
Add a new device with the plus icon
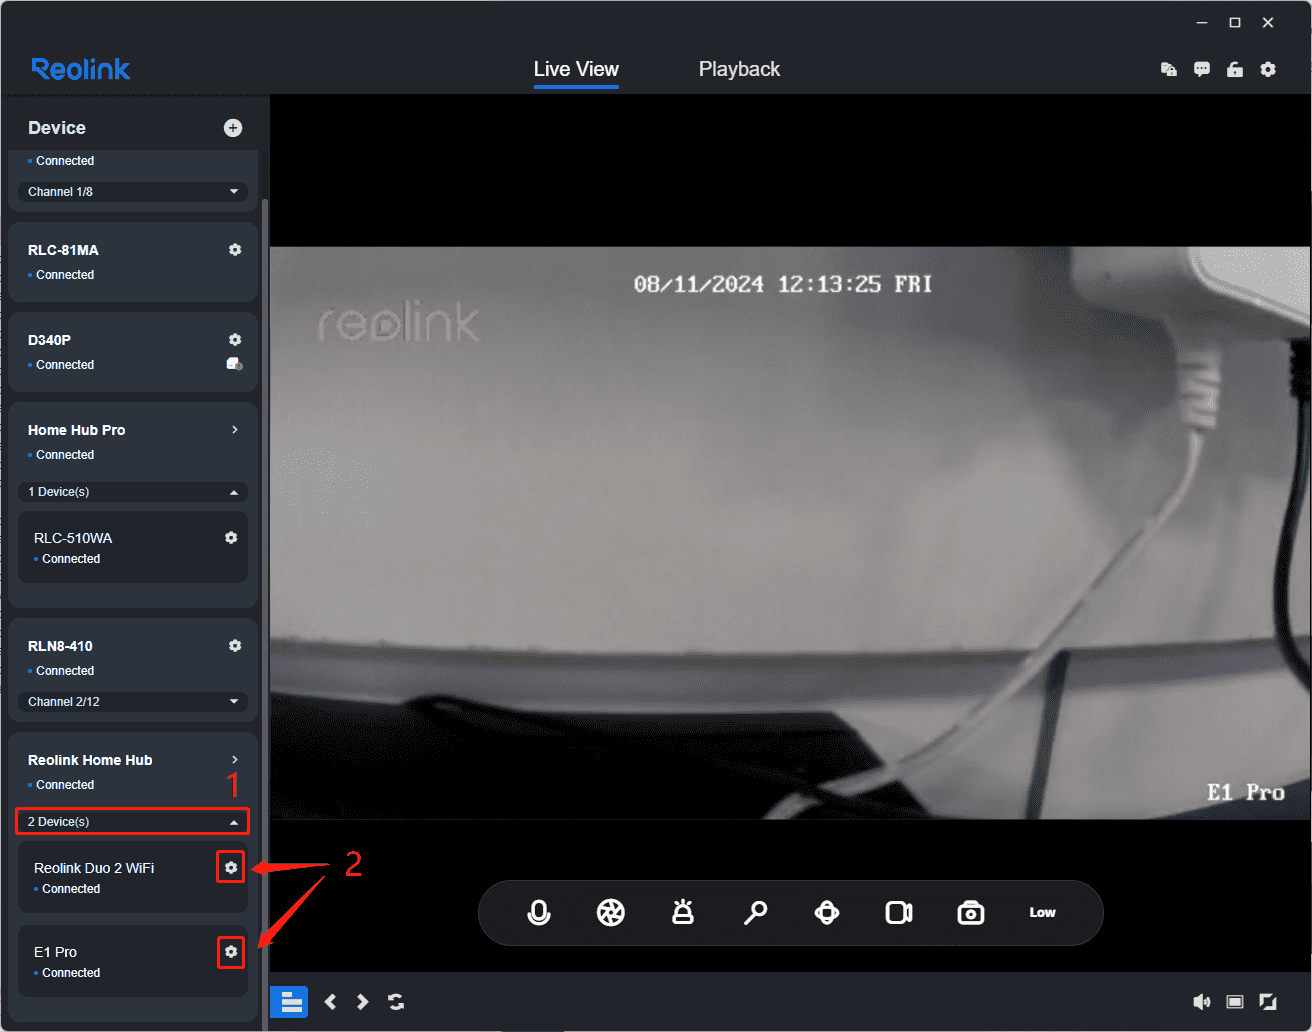click(x=233, y=127)
